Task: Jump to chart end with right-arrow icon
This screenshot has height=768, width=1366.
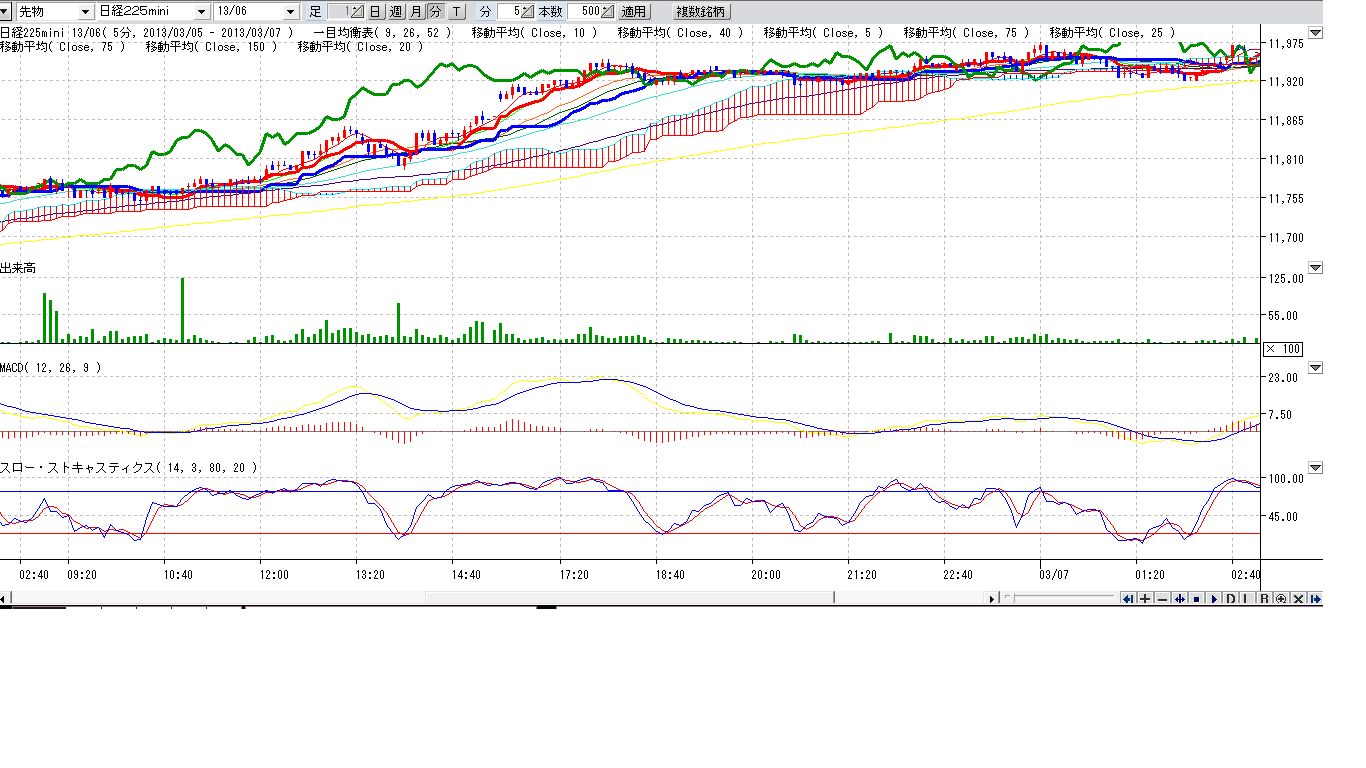Action: pos(1315,599)
